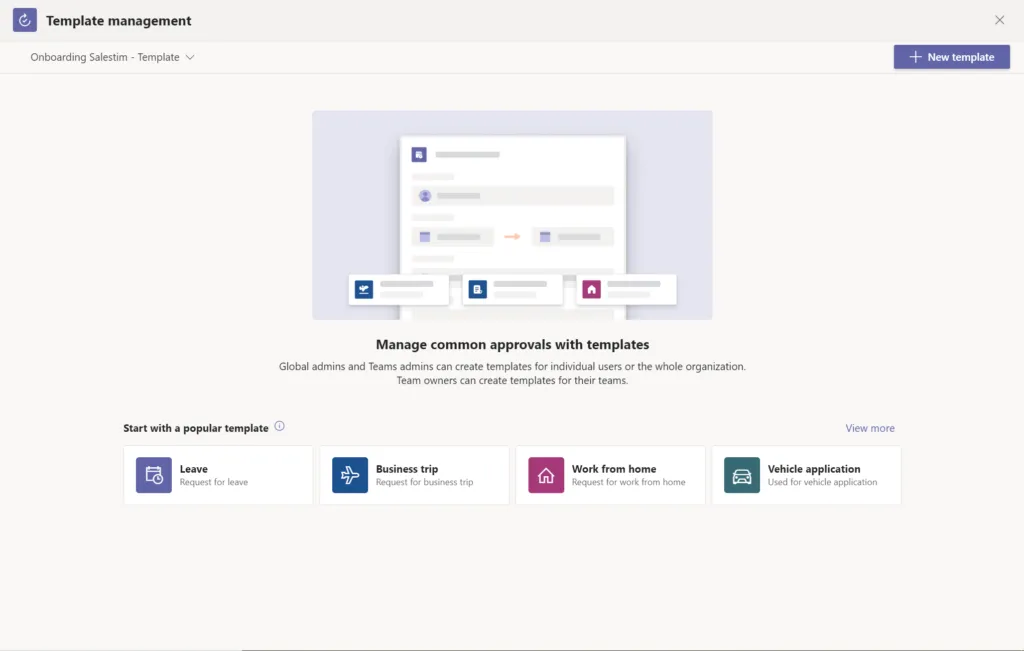Select the Business trip template title

click(x=407, y=469)
